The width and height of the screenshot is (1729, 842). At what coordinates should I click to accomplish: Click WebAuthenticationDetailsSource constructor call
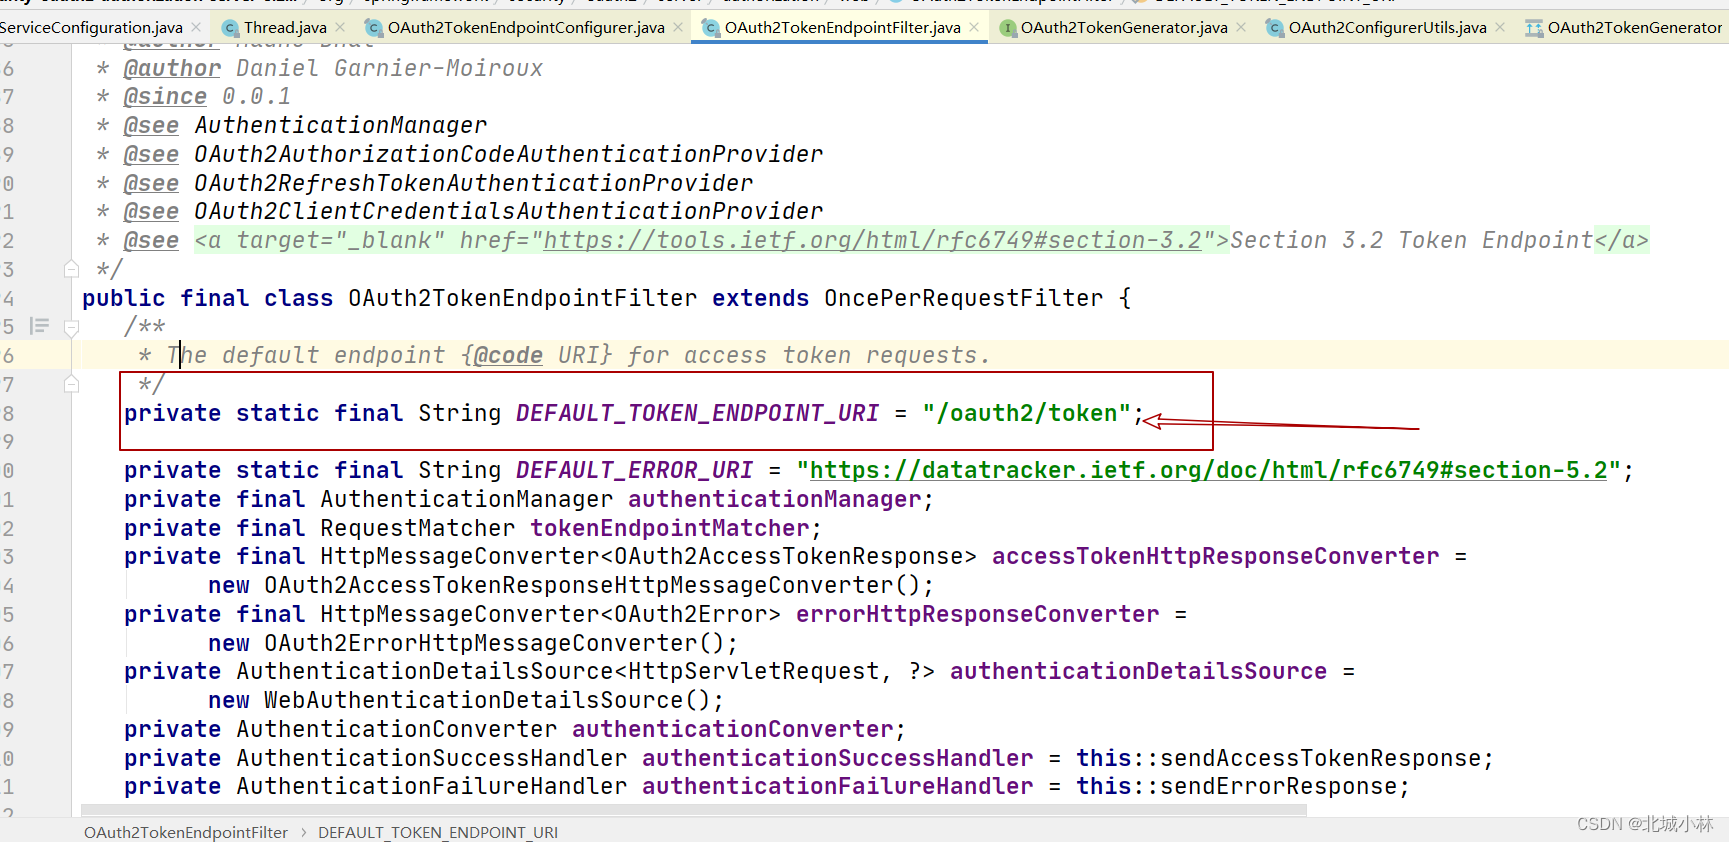pyautogui.click(x=474, y=701)
